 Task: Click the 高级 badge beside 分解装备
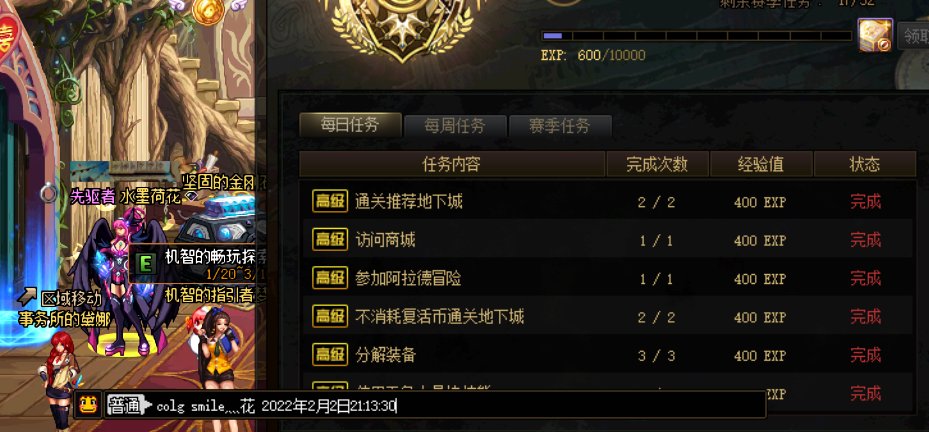330,354
